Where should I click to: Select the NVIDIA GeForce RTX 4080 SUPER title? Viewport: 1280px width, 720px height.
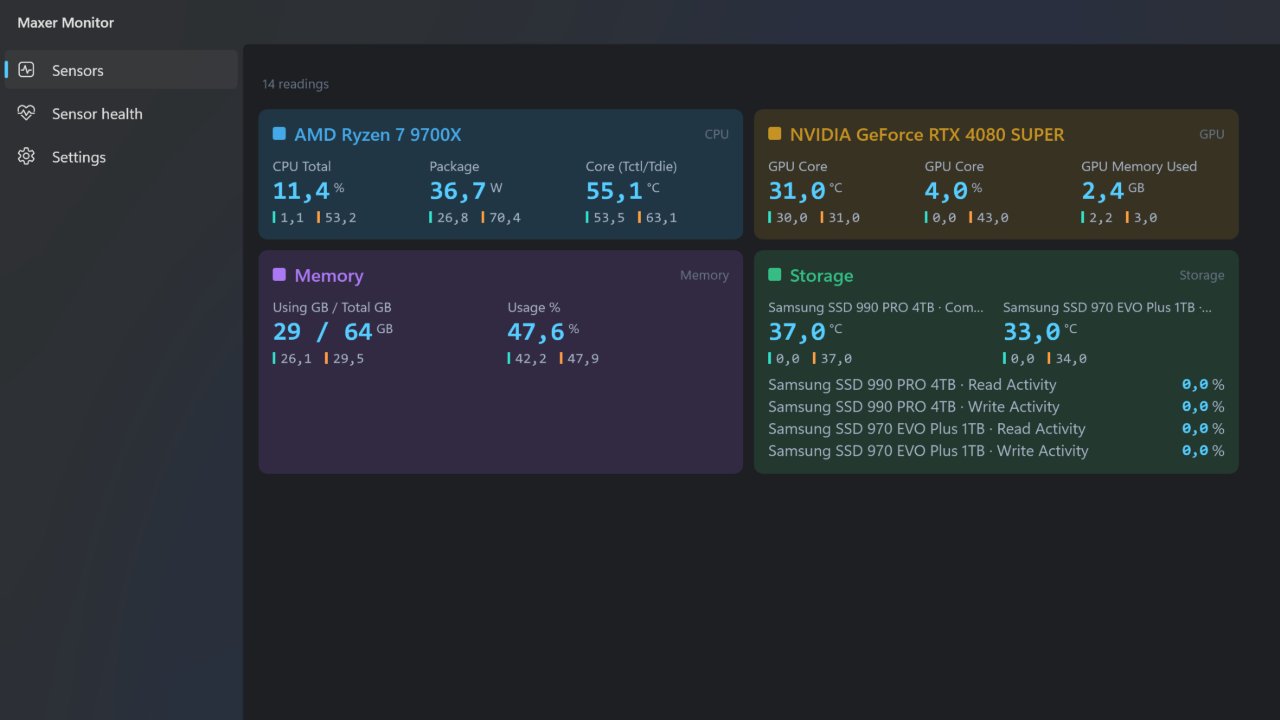click(927, 135)
